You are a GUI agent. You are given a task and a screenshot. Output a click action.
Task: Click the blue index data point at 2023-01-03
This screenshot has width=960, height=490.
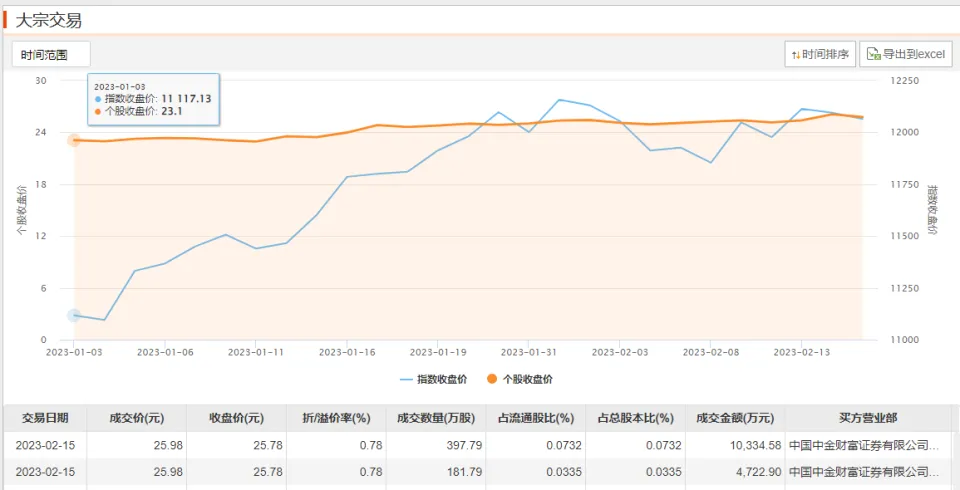coord(74,315)
